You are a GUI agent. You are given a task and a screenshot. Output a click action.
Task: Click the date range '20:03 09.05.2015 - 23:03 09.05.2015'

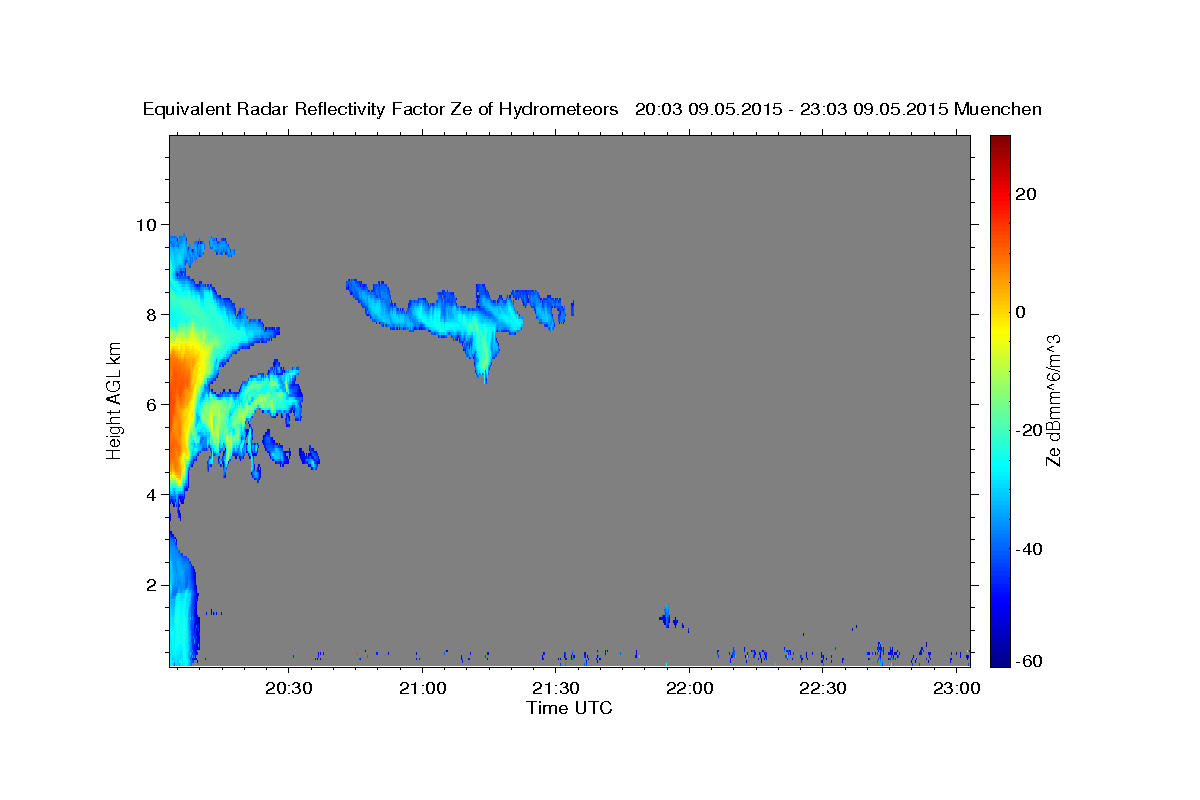point(792,110)
